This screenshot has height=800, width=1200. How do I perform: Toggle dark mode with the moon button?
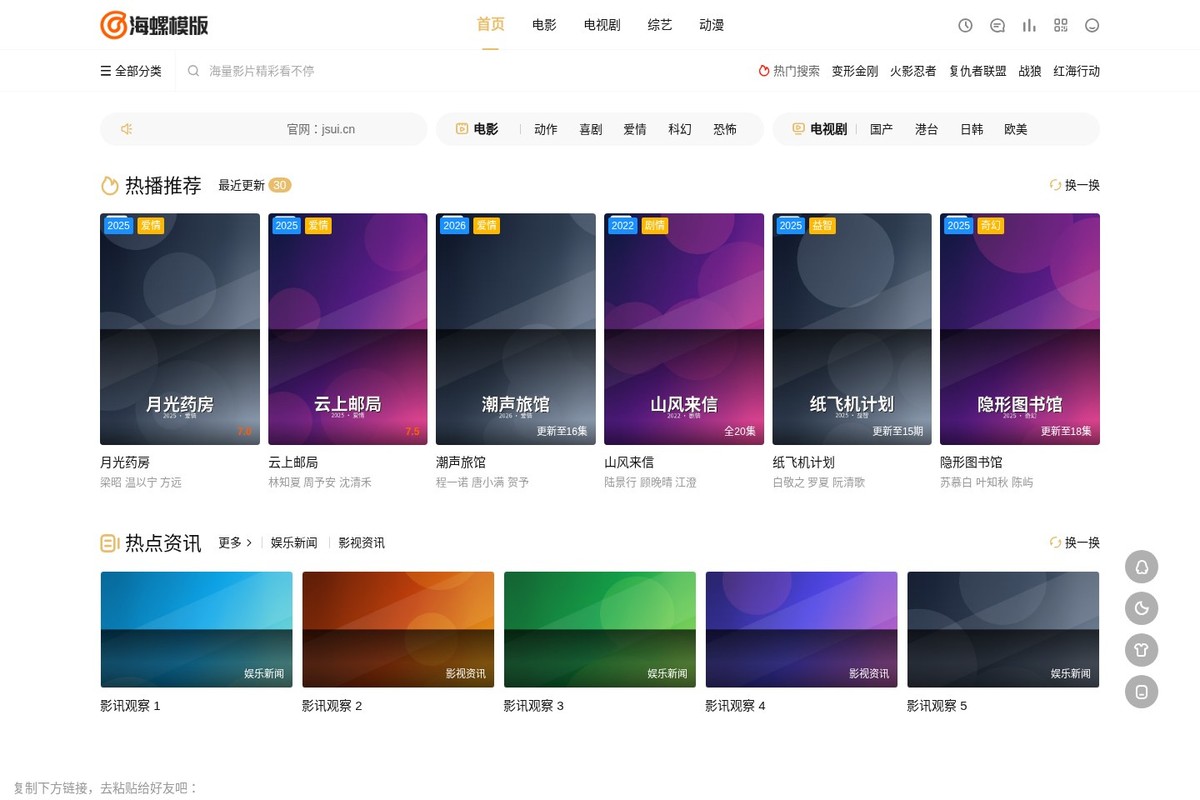pyautogui.click(x=1141, y=607)
